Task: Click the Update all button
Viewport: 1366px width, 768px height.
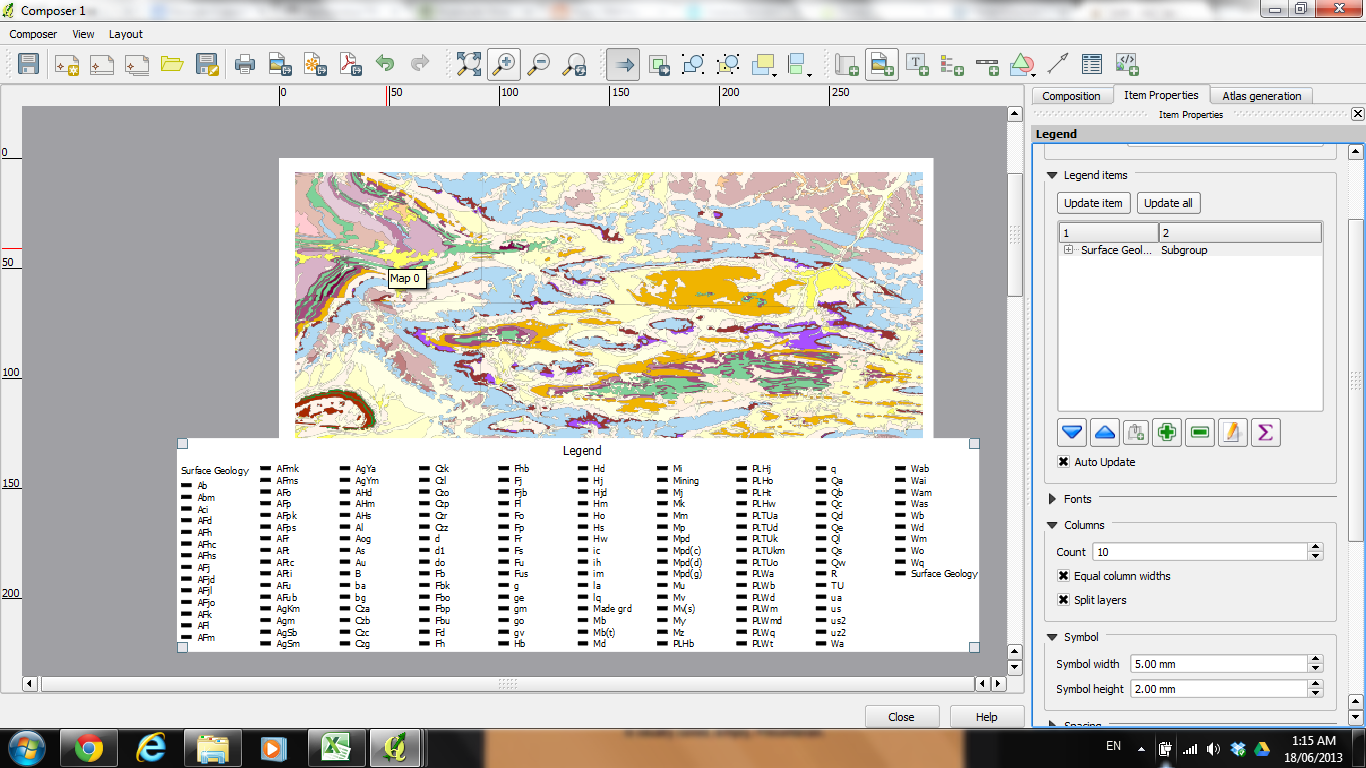Action: (1168, 203)
